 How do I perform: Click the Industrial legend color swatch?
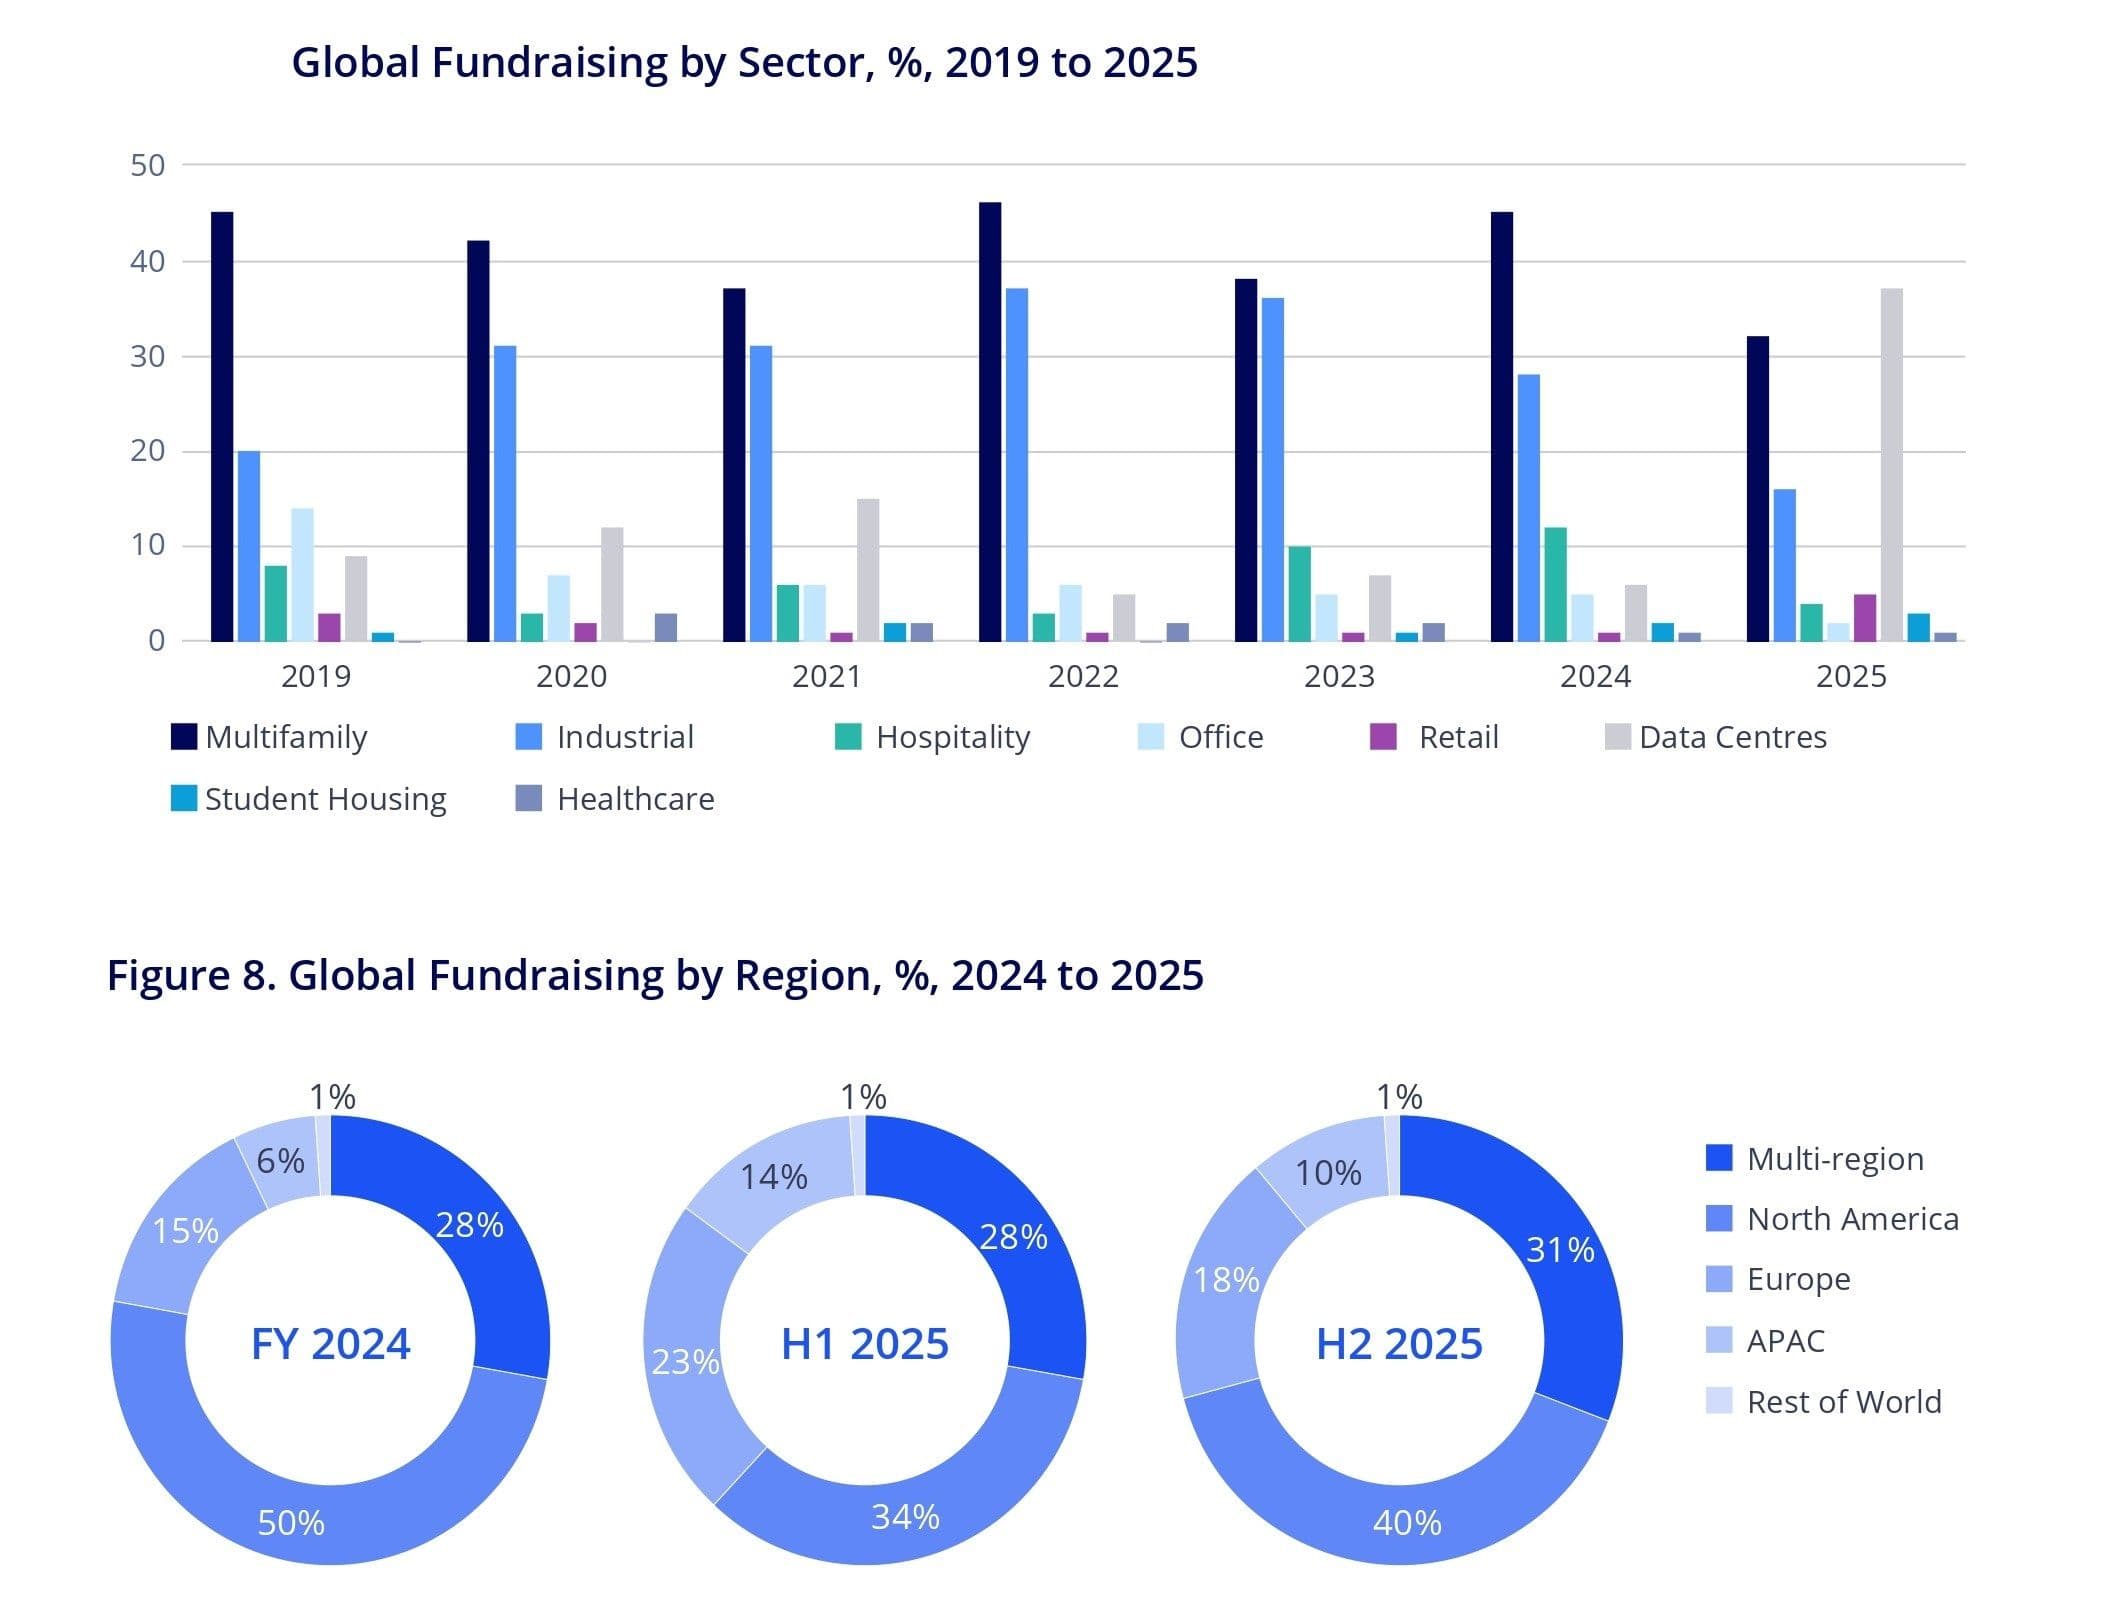(528, 737)
